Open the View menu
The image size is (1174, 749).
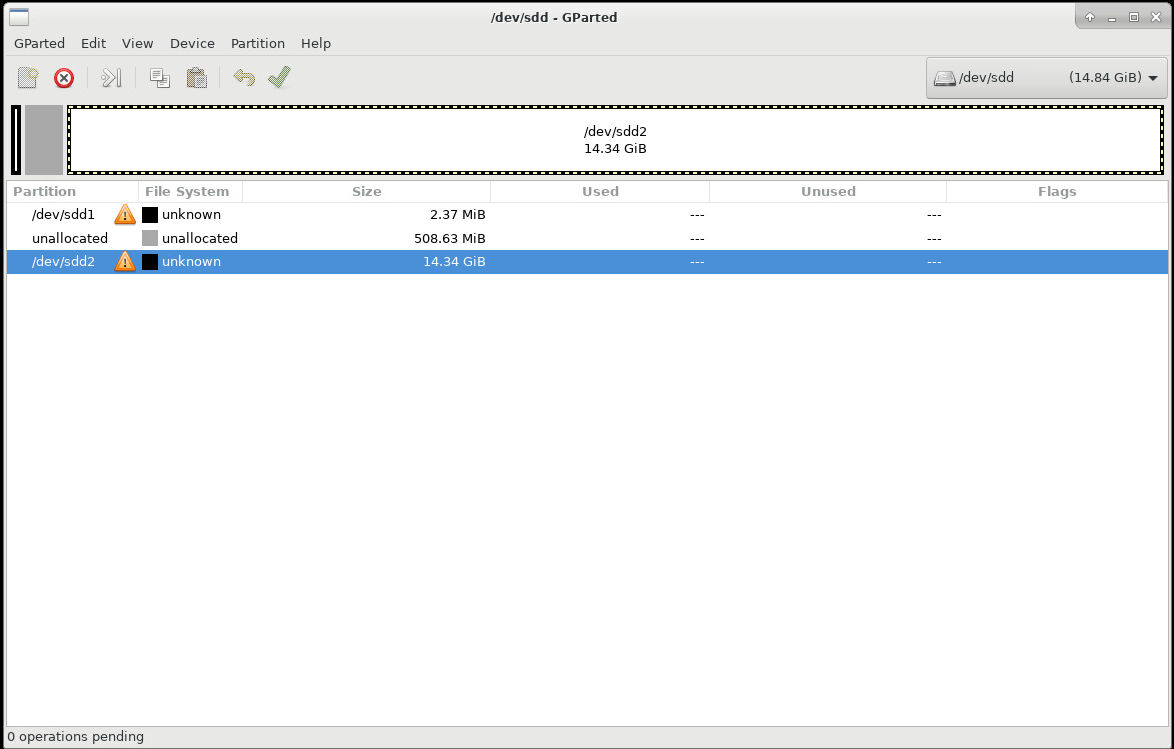tap(138, 43)
